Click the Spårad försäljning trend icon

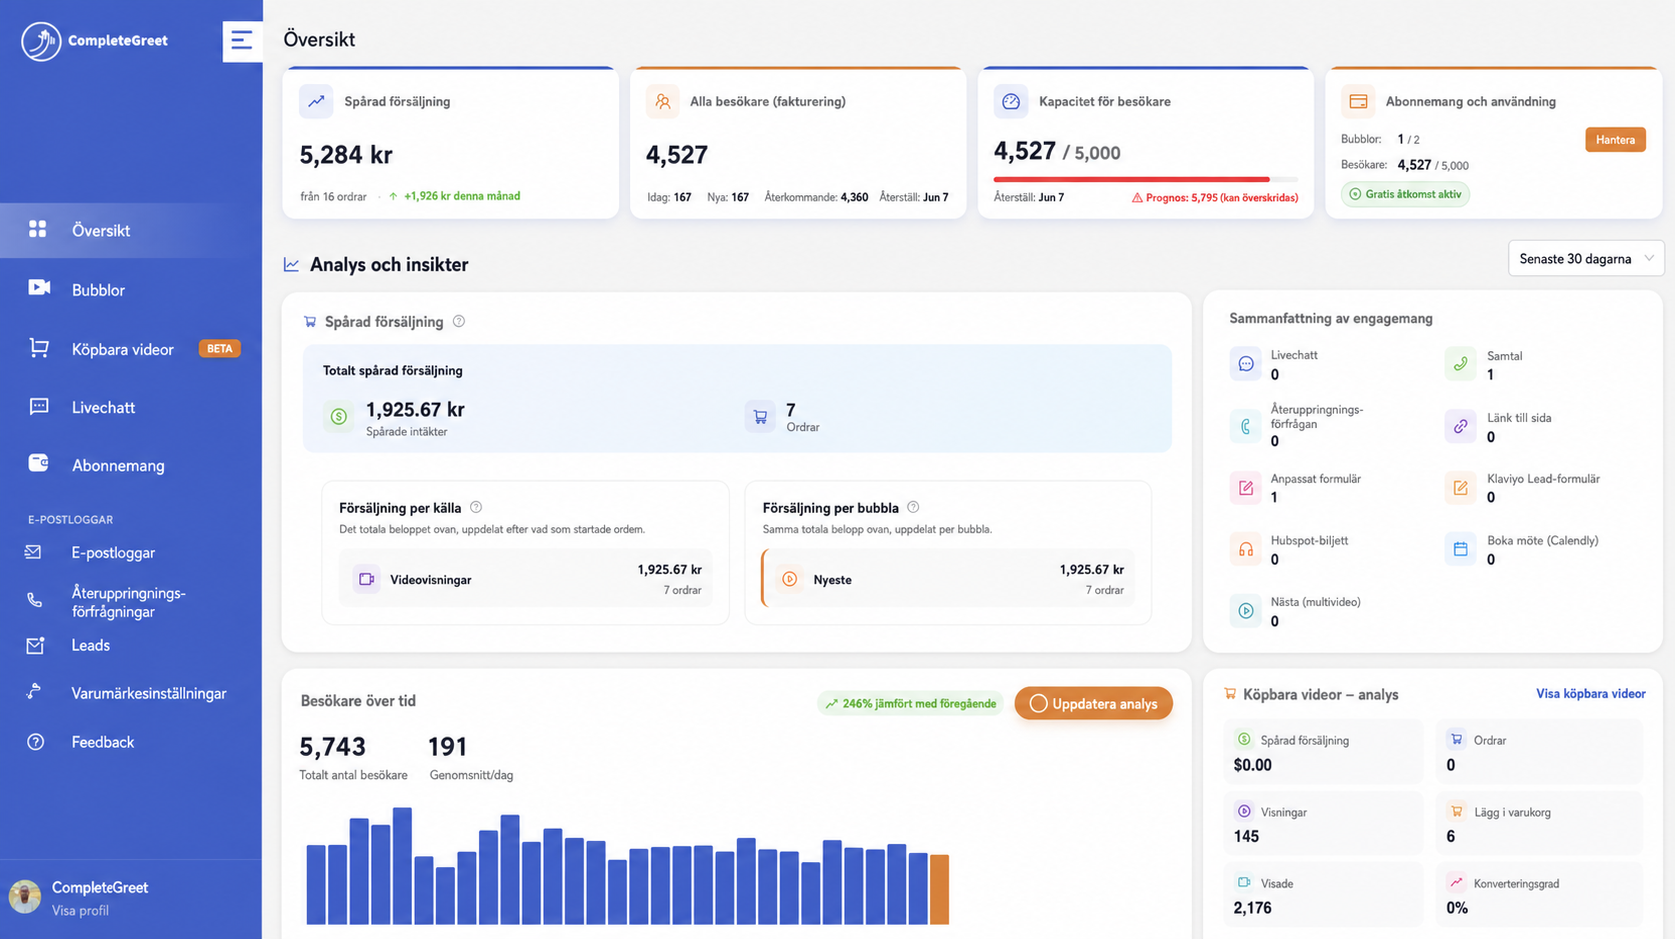click(316, 101)
